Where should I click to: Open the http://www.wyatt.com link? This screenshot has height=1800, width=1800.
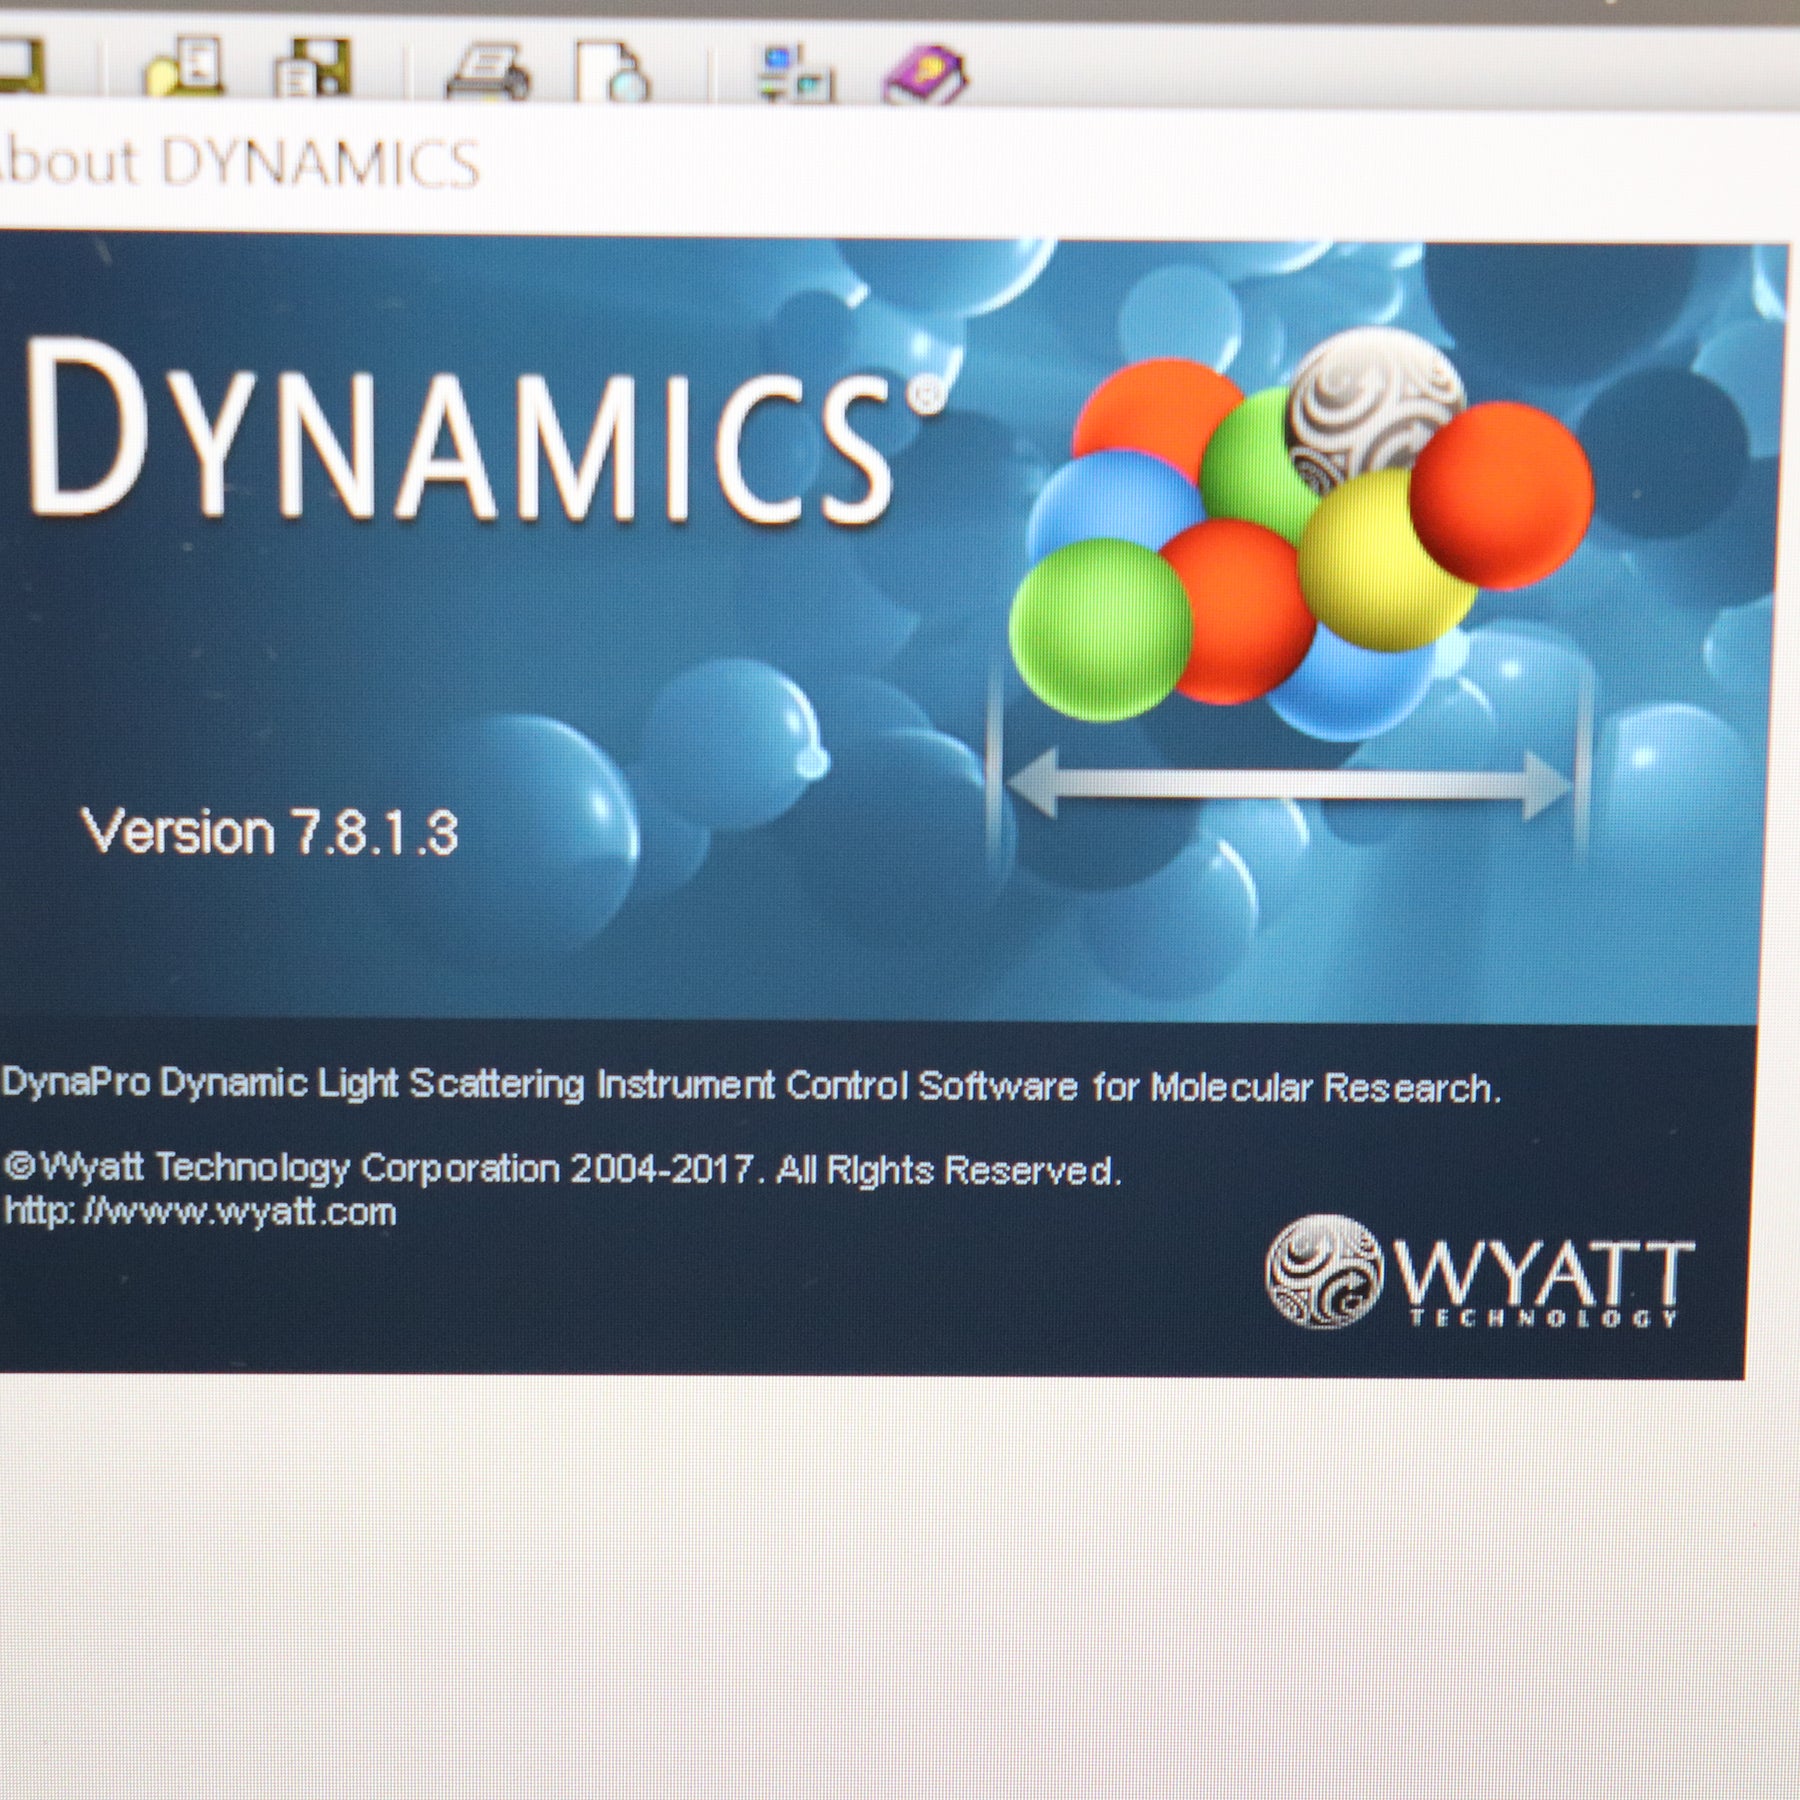point(200,1213)
